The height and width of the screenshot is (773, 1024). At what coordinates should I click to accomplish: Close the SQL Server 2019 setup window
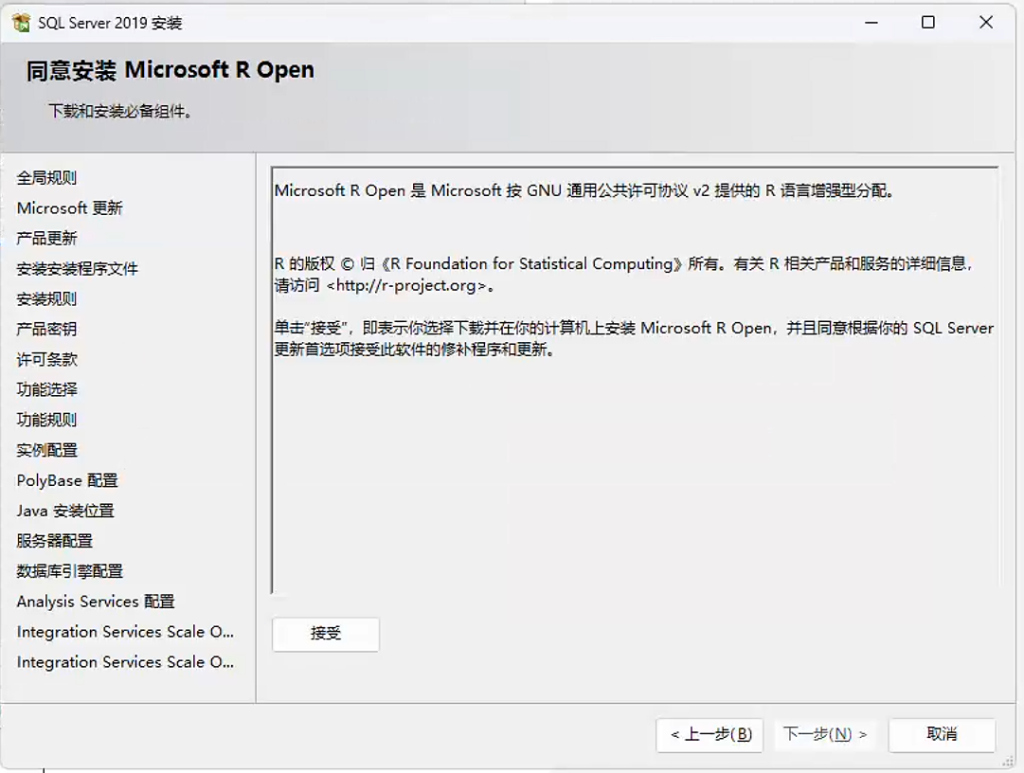tap(986, 23)
